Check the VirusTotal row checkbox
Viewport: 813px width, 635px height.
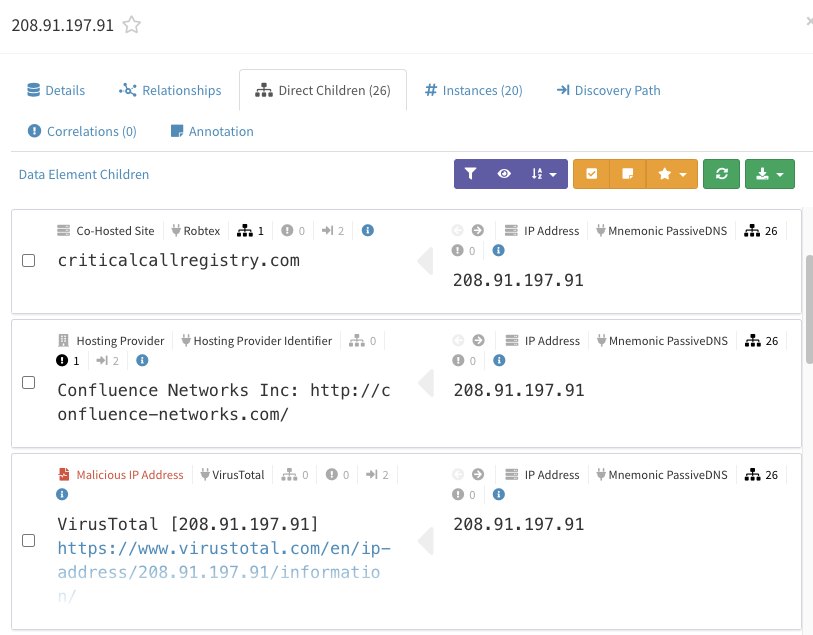click(29, 541)
